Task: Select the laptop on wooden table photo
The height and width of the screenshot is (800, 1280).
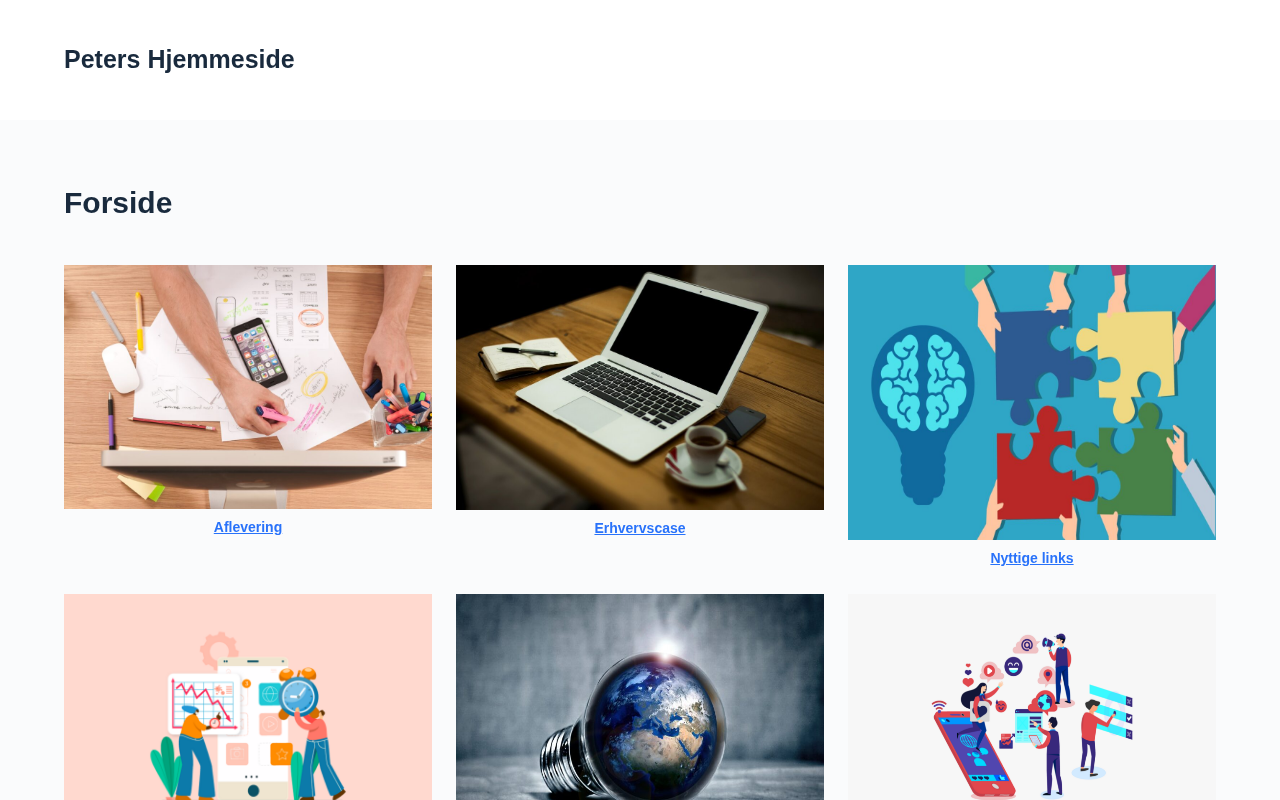Action: point(640,387)
